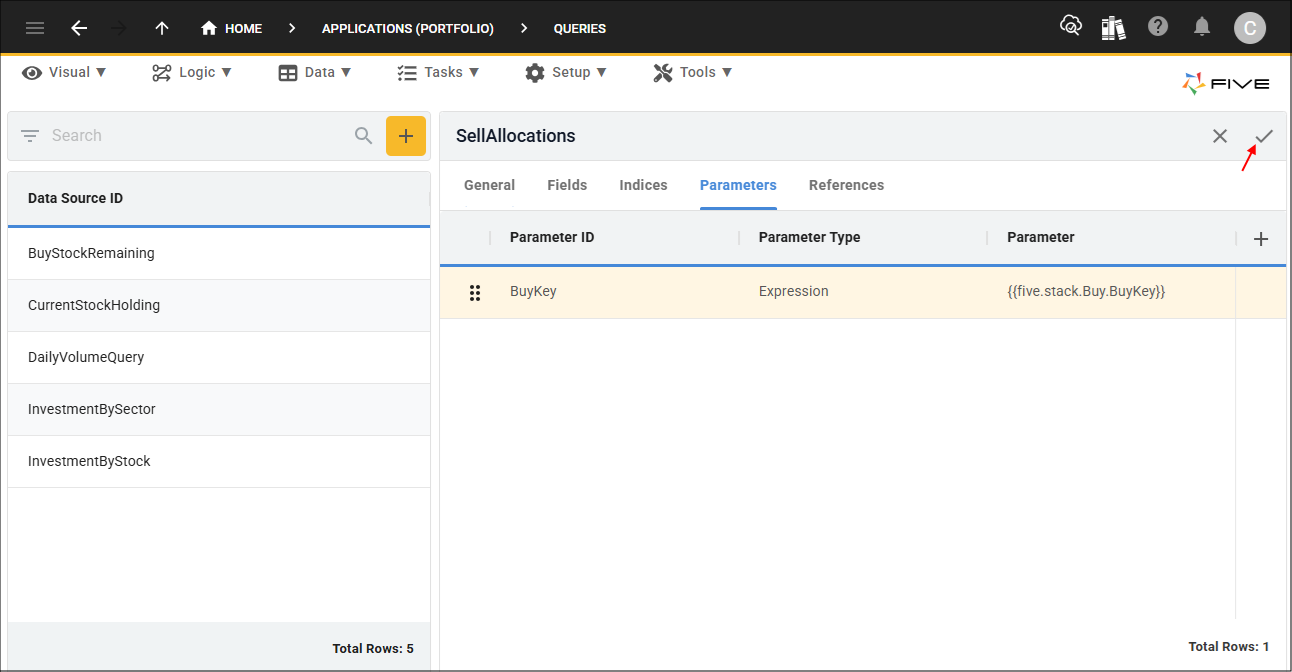The width and height of the screenshot is (1292, 672).
Task: Select the InvestmentByStock query
Action: (x=219, y=462)
